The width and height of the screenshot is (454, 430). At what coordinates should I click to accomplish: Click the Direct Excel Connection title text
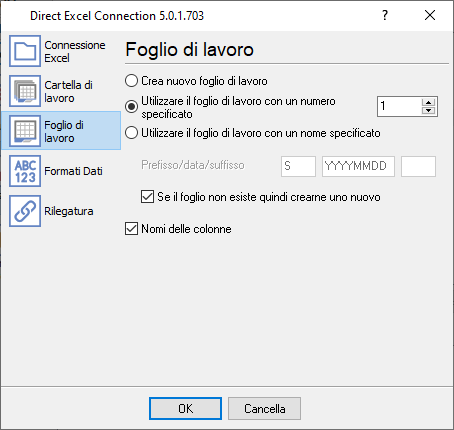[x=117, y=16]
